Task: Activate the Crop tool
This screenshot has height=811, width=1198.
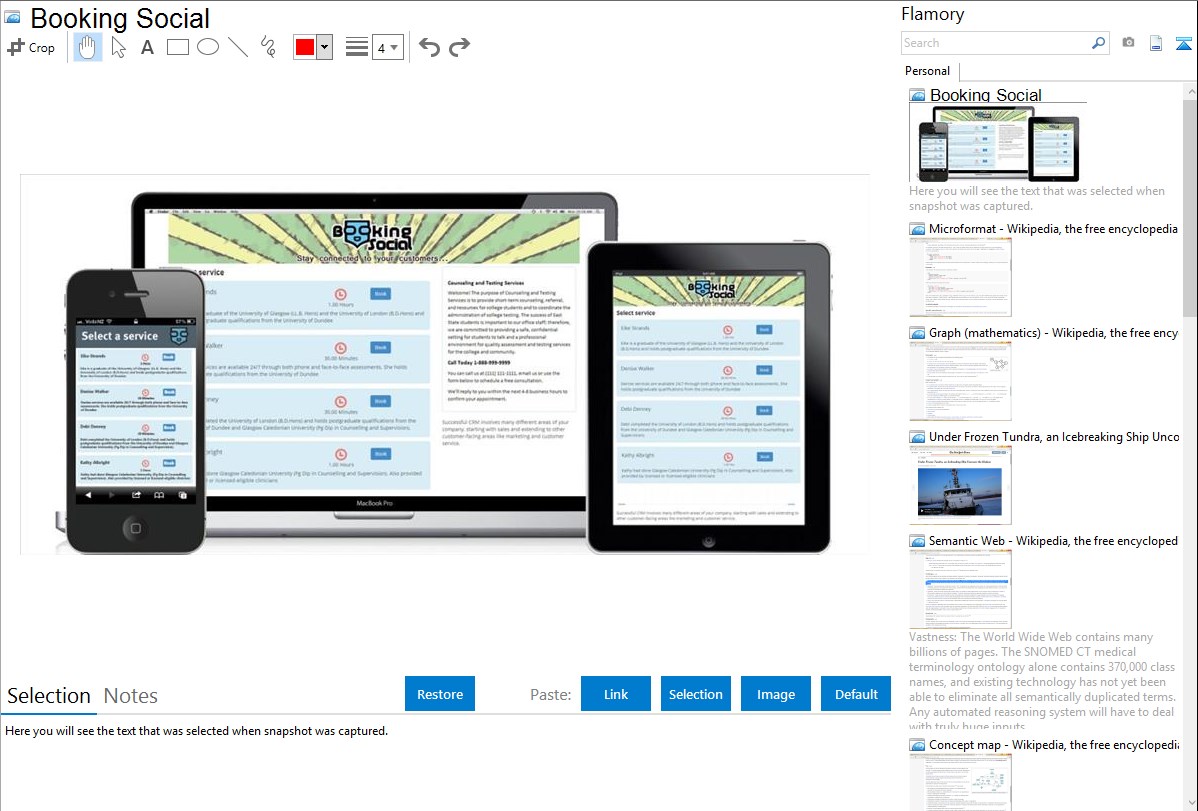Action: coord(31,47)
